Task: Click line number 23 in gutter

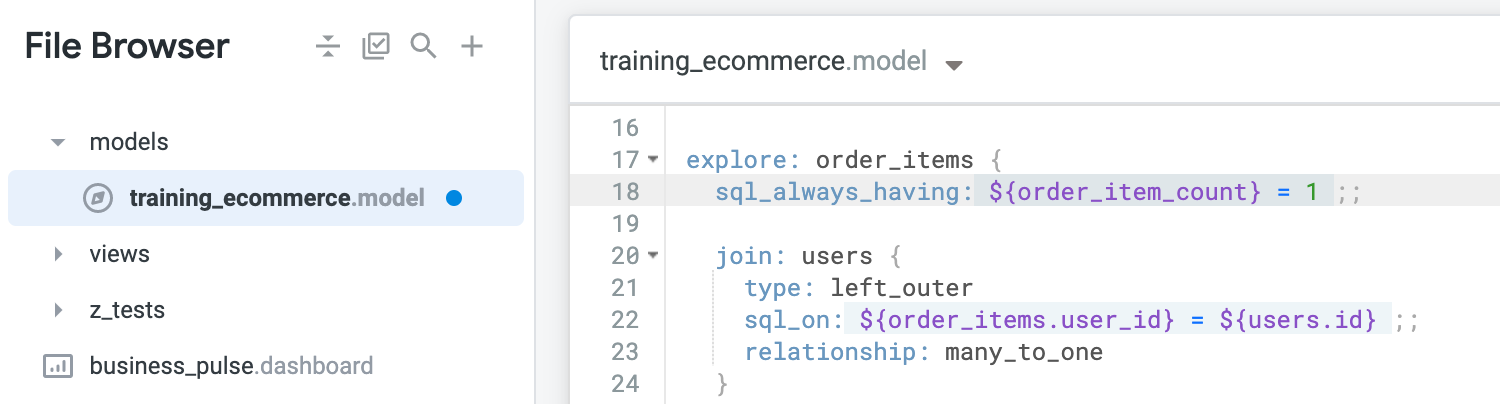Action: (x=624, y=352)
